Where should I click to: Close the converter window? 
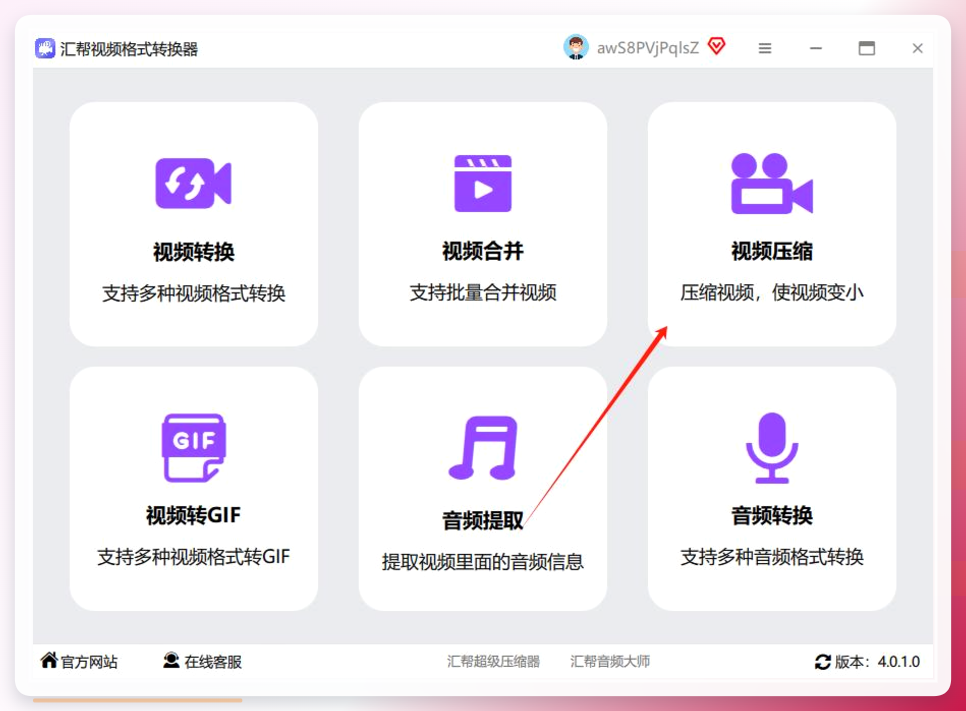917,48
